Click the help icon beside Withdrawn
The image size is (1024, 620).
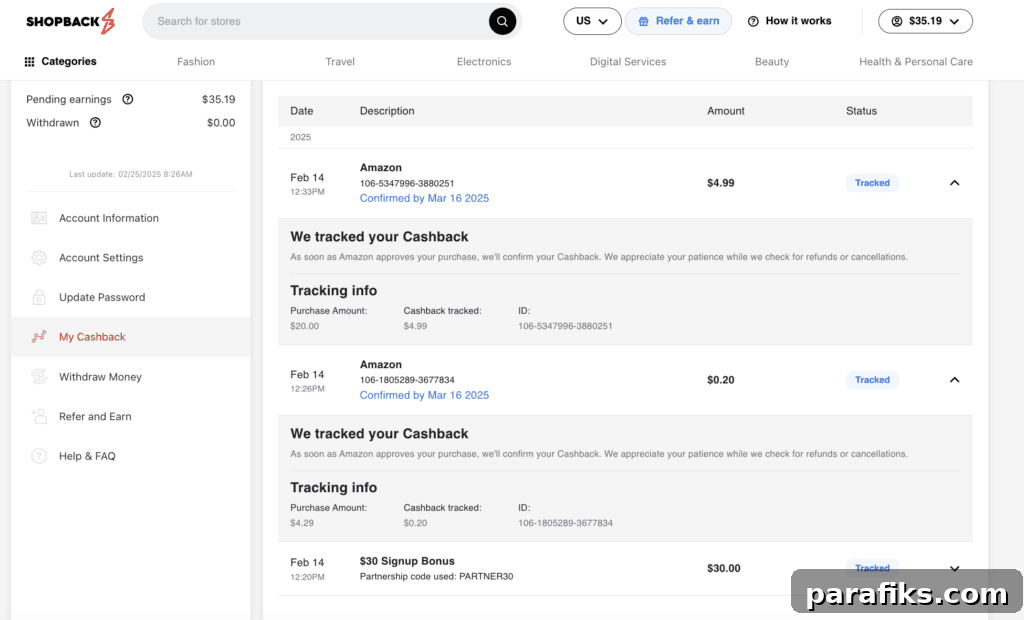point(95,123)
